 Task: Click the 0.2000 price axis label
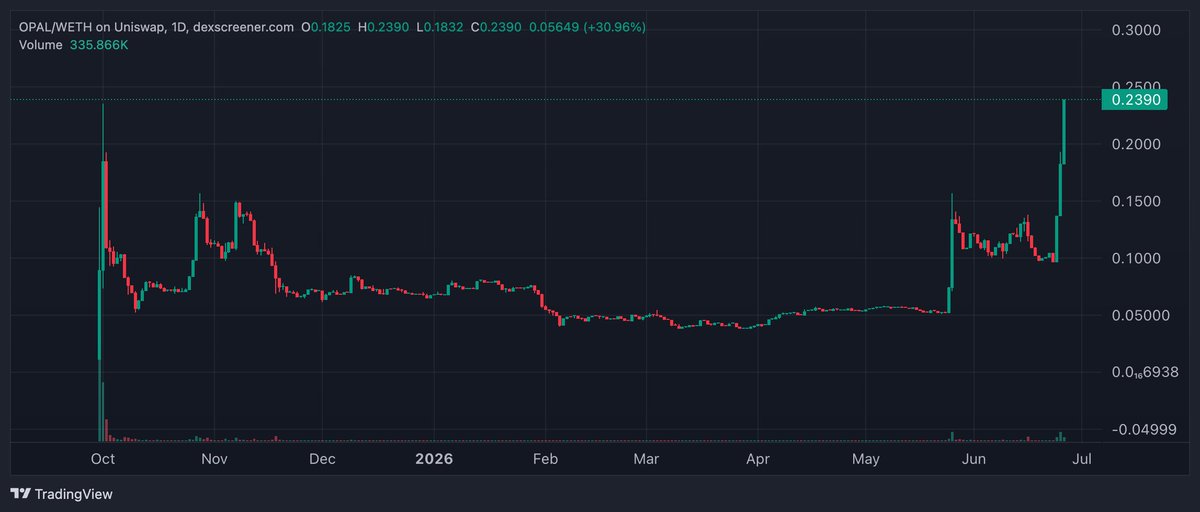pos(1135,145)
